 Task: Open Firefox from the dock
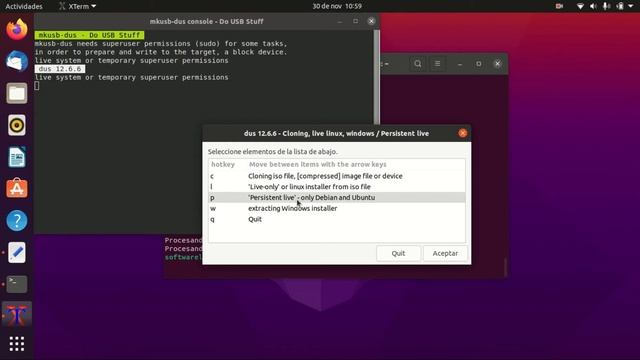[x=17, y=29]
